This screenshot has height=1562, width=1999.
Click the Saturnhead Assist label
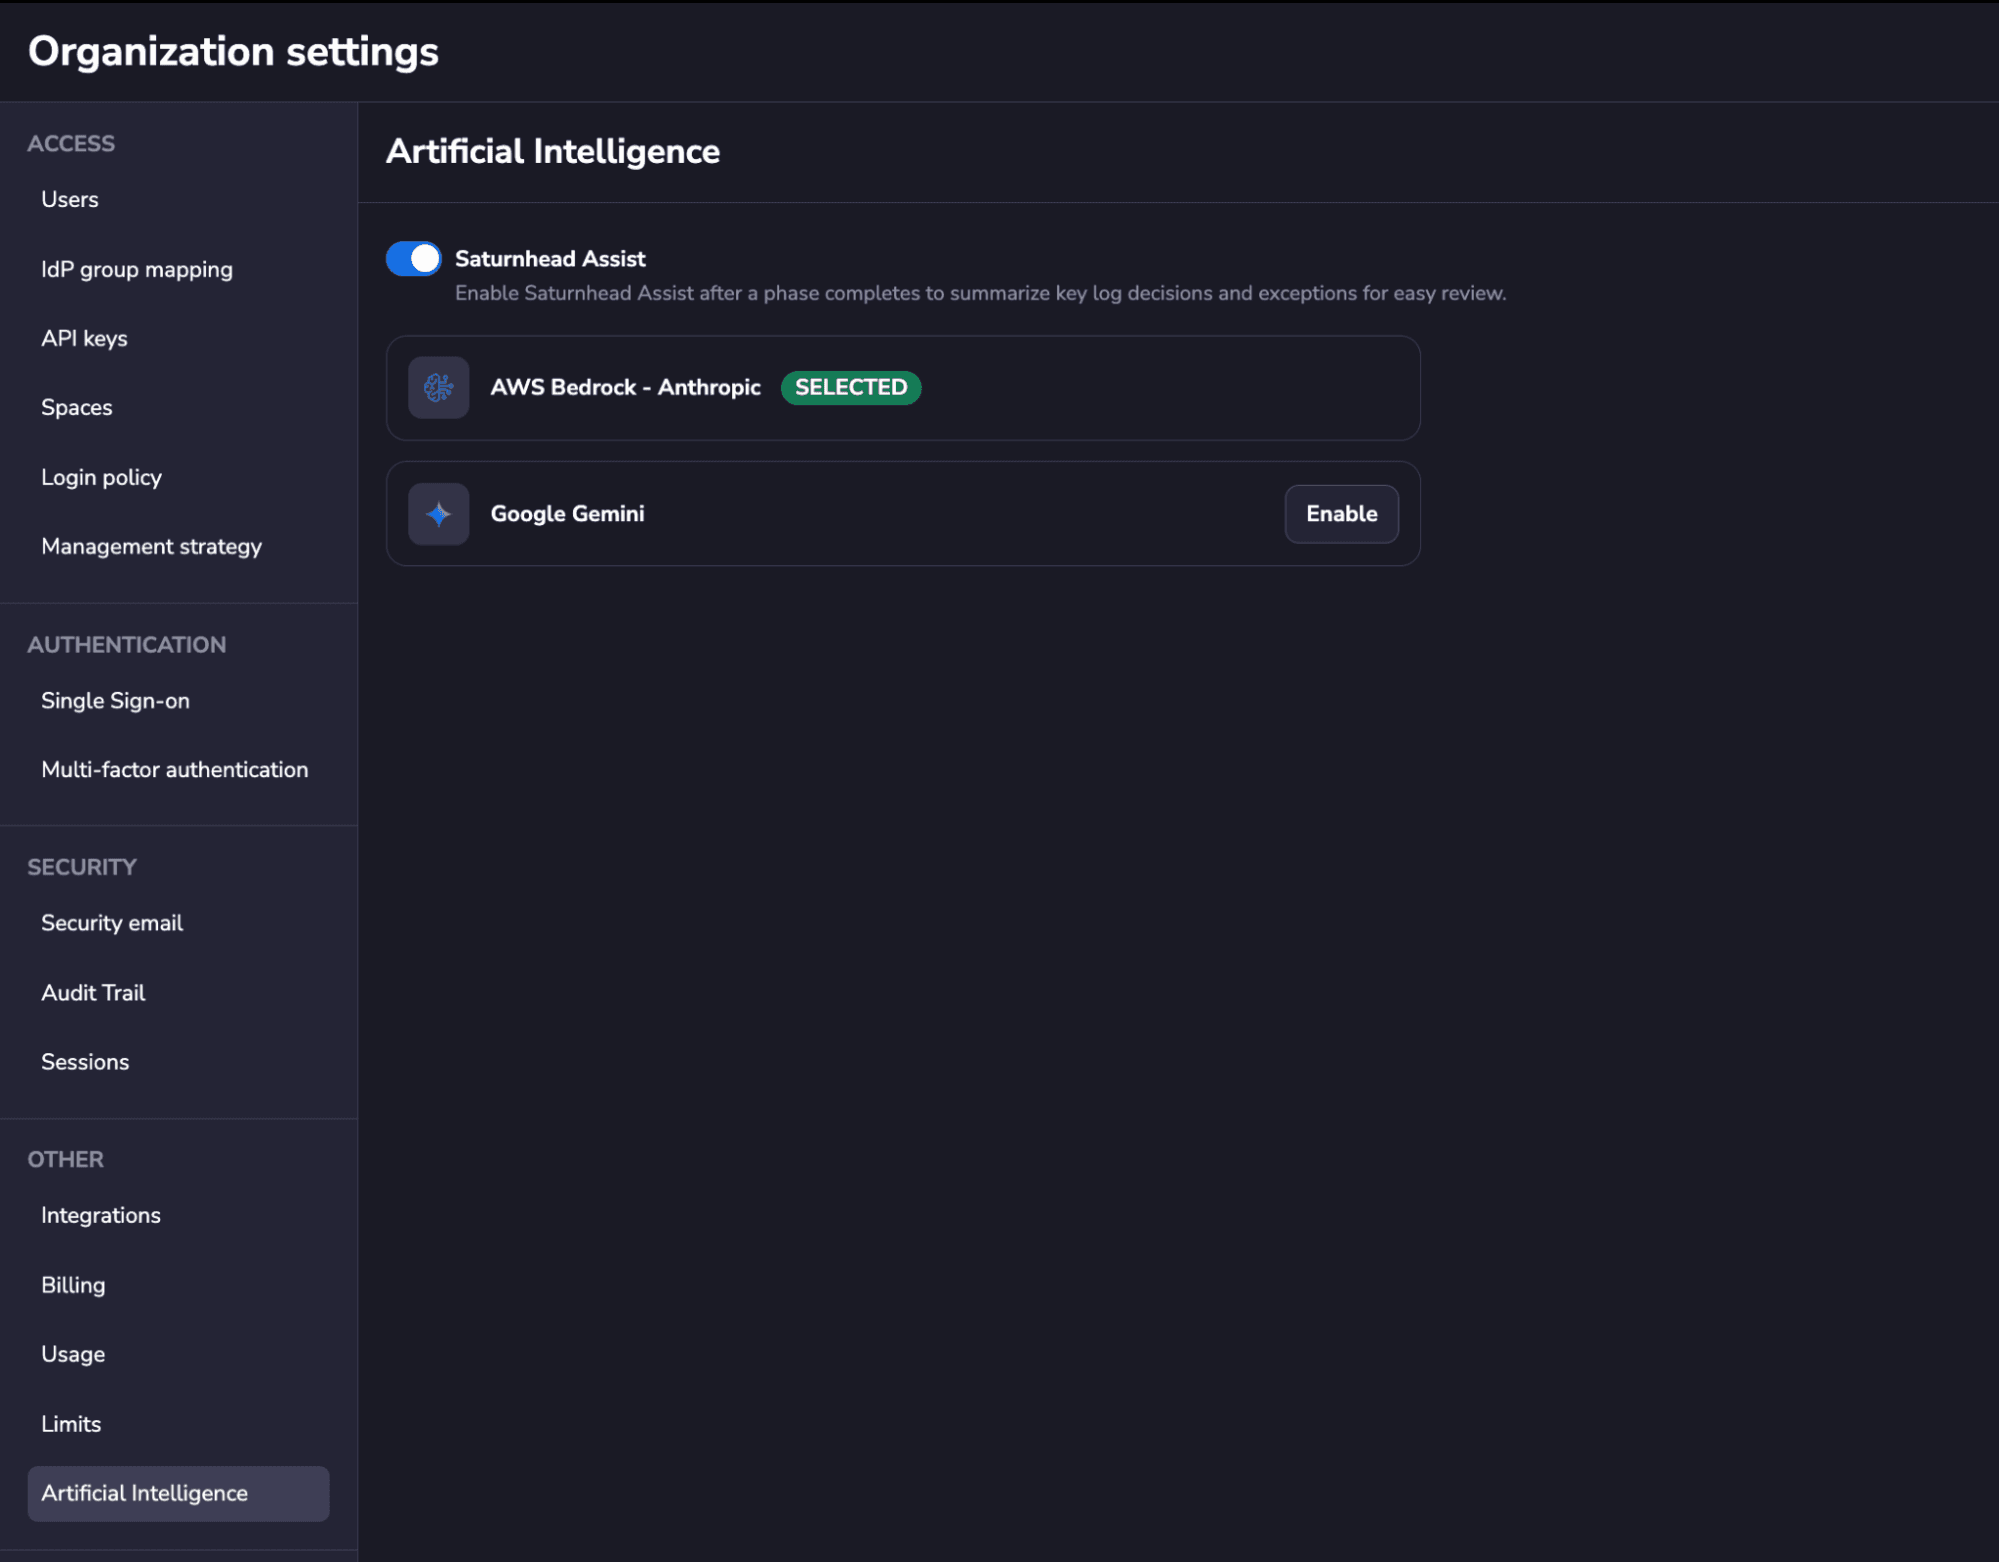[550, 259]
